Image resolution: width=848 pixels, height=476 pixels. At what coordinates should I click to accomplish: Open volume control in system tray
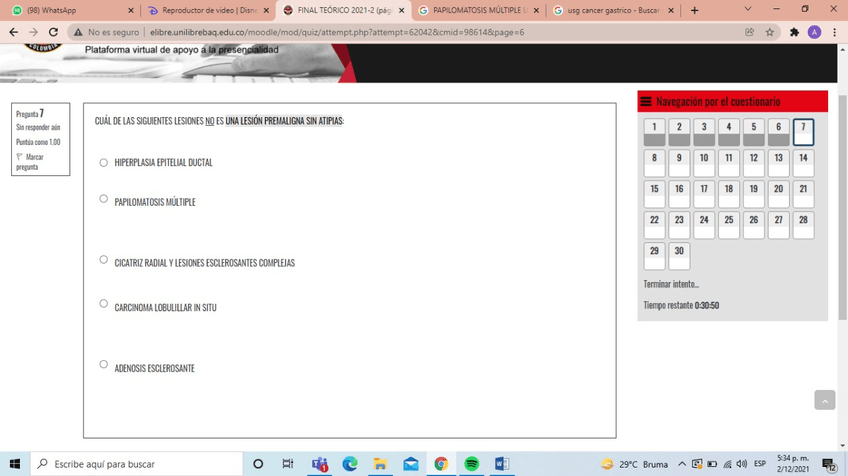pos(741,464)
